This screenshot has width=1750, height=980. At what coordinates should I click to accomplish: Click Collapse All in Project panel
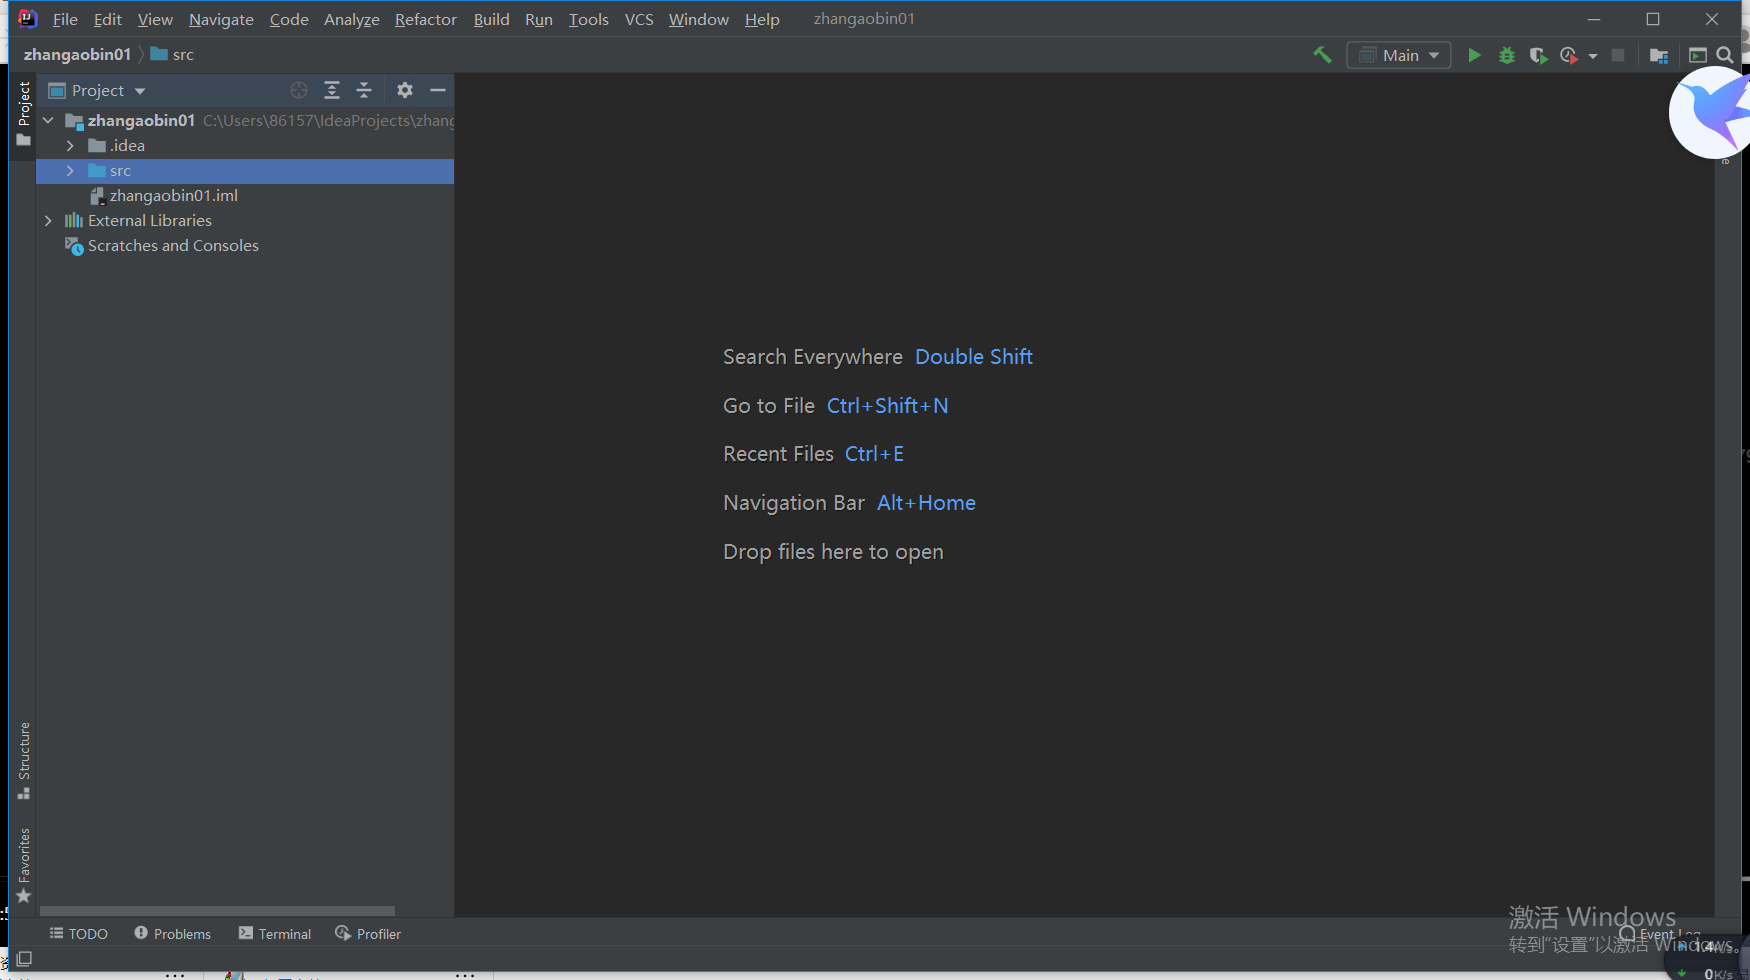(364, 90)
